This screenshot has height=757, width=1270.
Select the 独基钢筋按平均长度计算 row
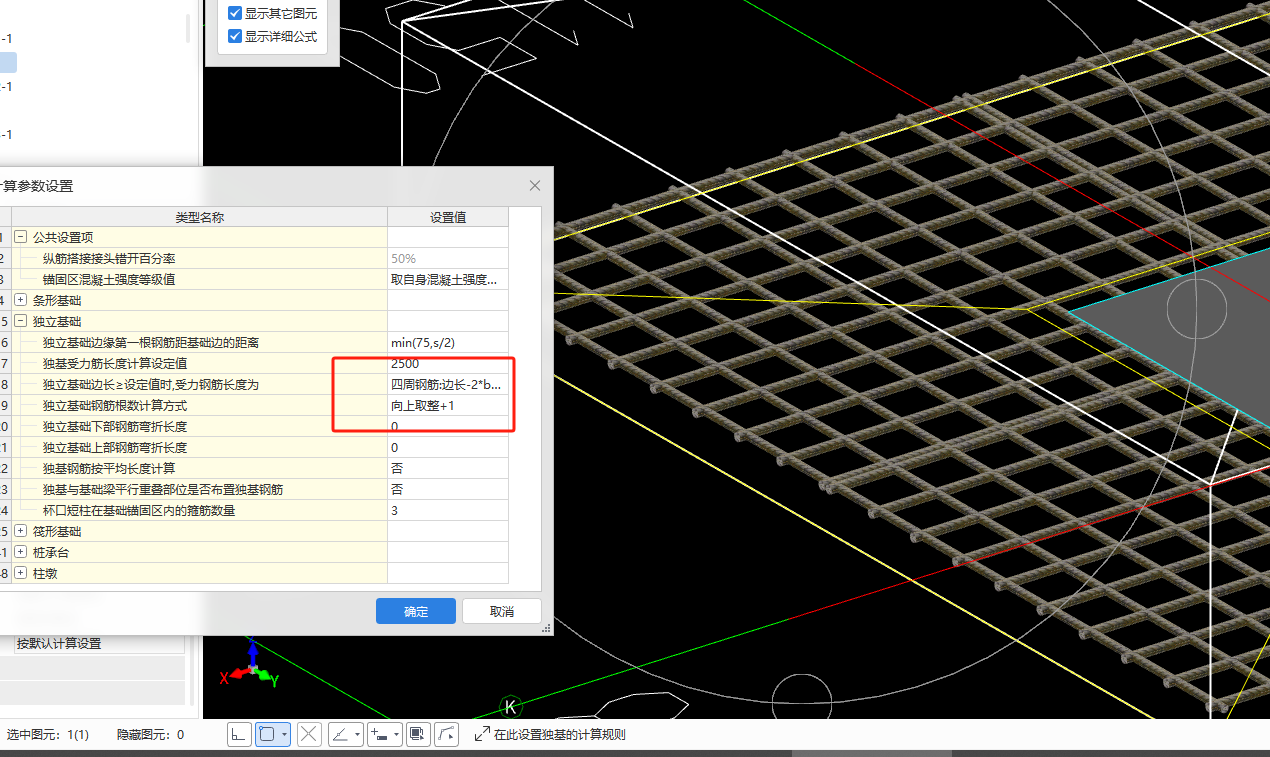[254, 468]
